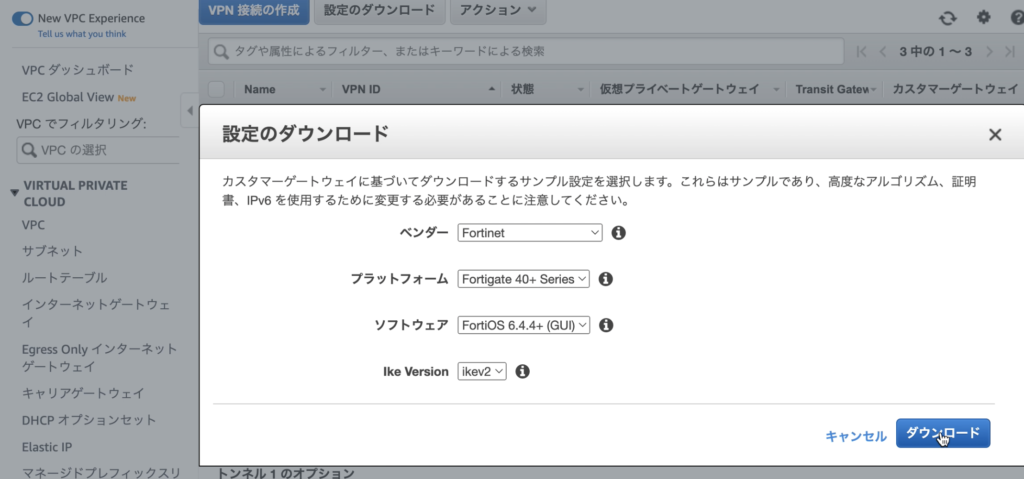
Task: Go to first page of results
Action: coord(861,52)
